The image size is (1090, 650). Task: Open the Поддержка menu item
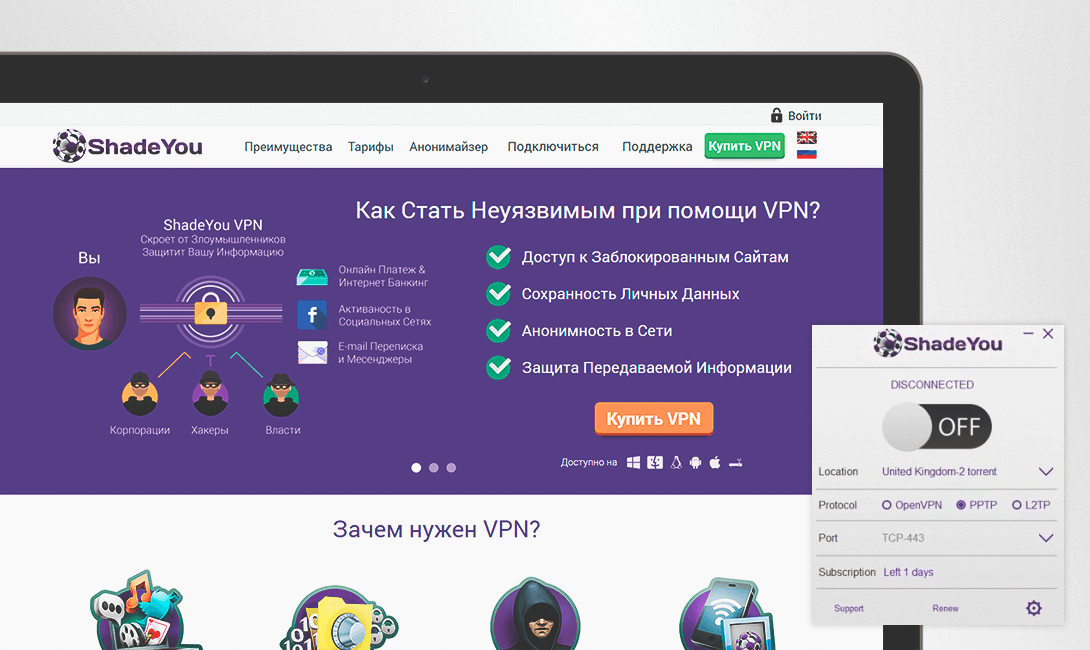coord(657,147)
